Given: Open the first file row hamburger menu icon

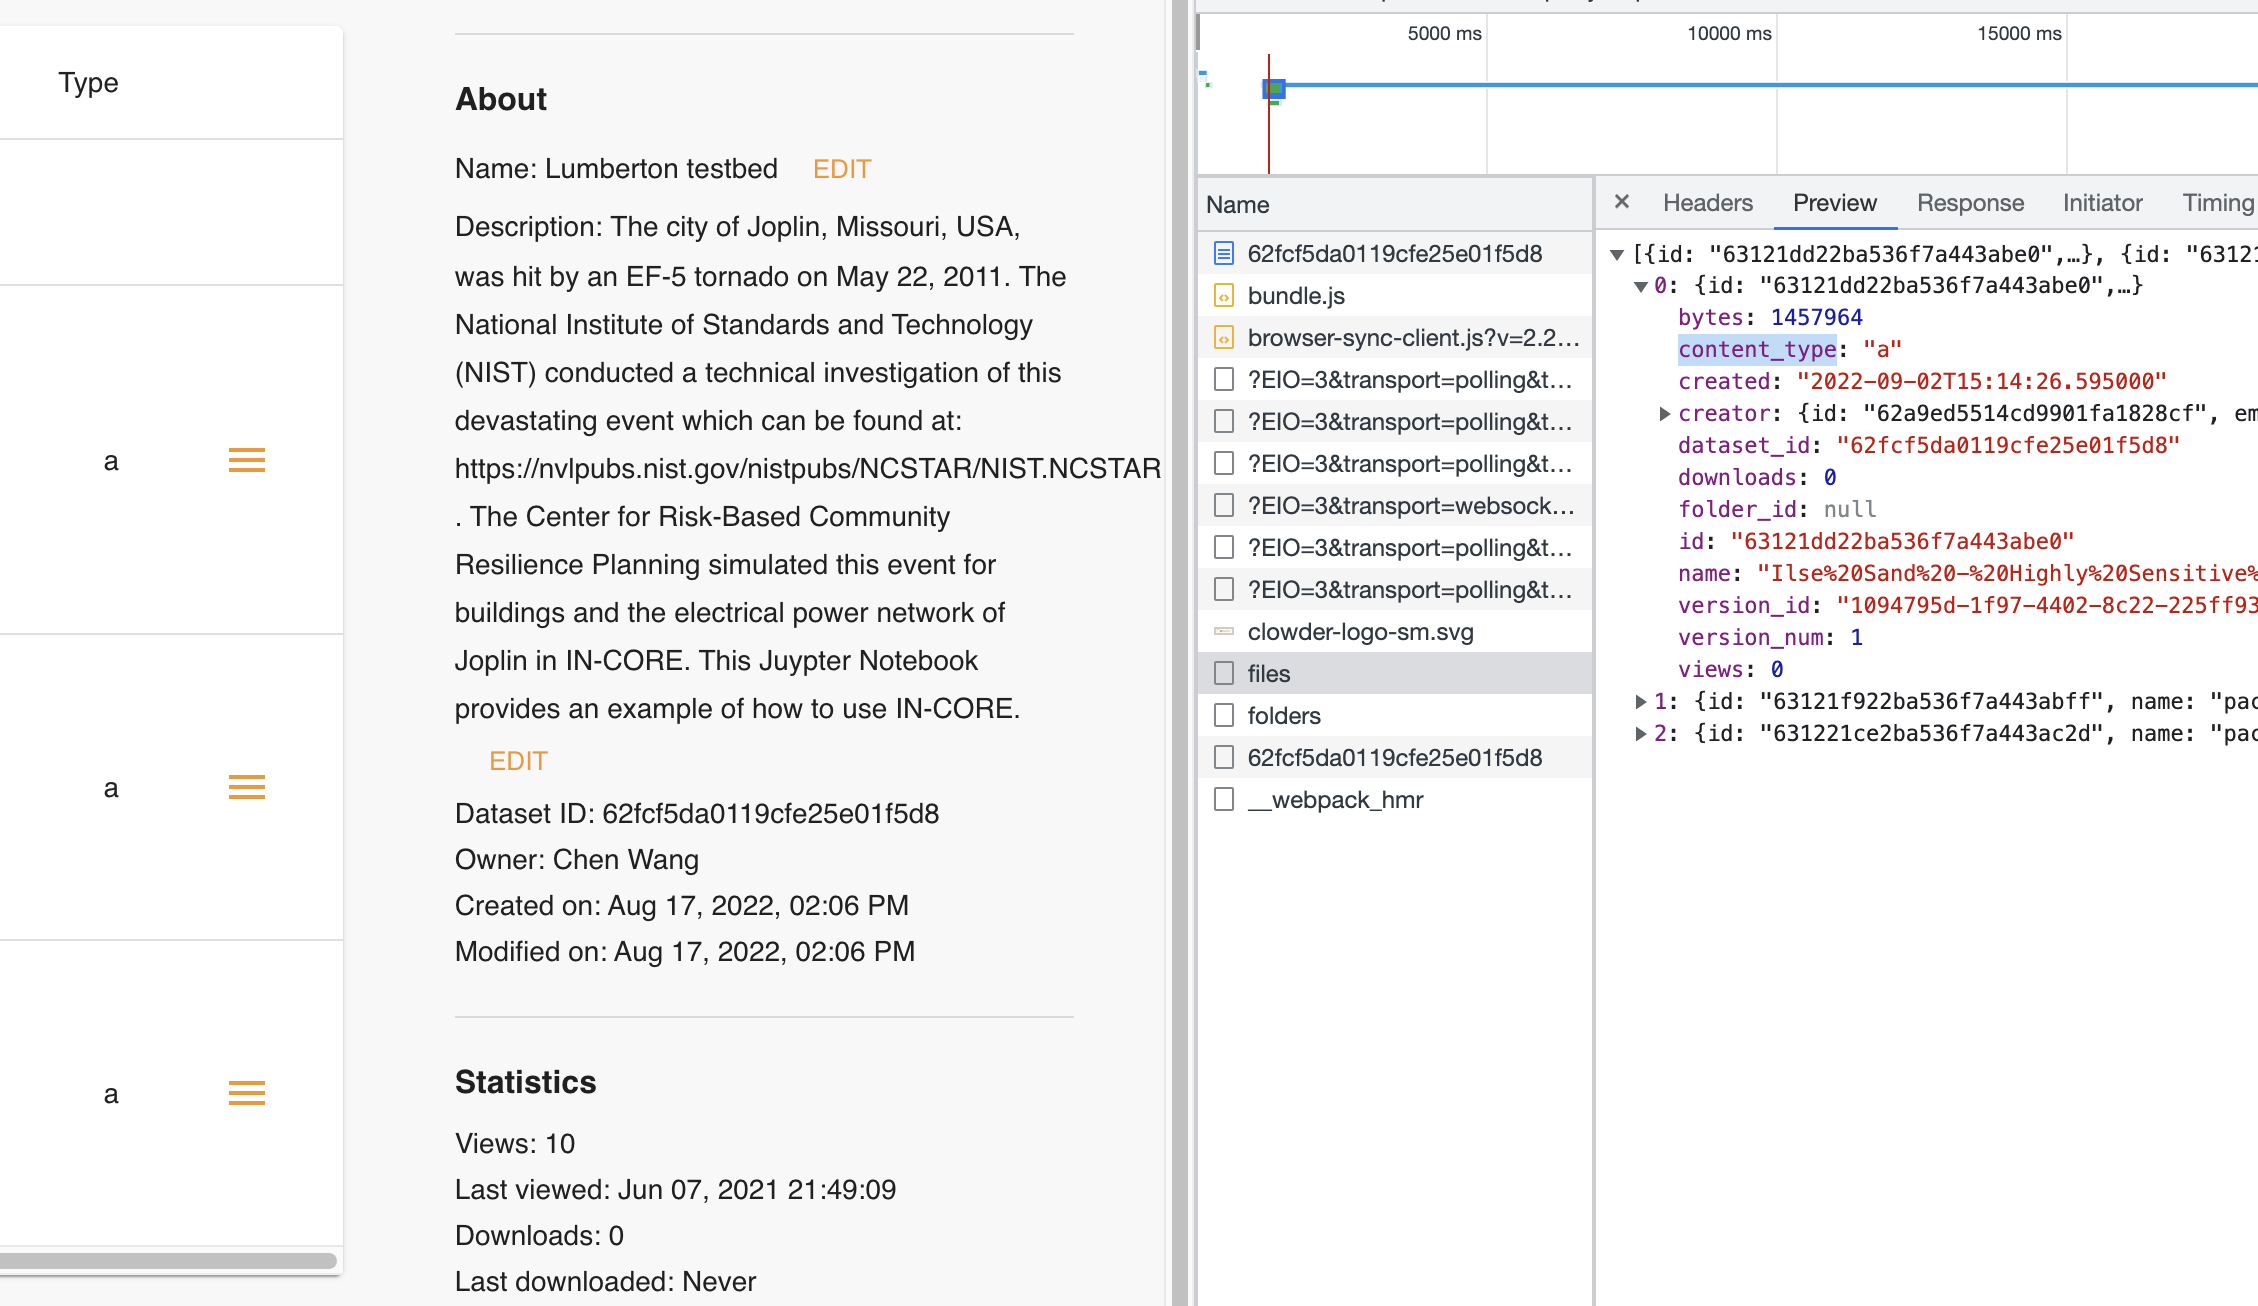Looking at the screenshot, I should pos(246,460).
